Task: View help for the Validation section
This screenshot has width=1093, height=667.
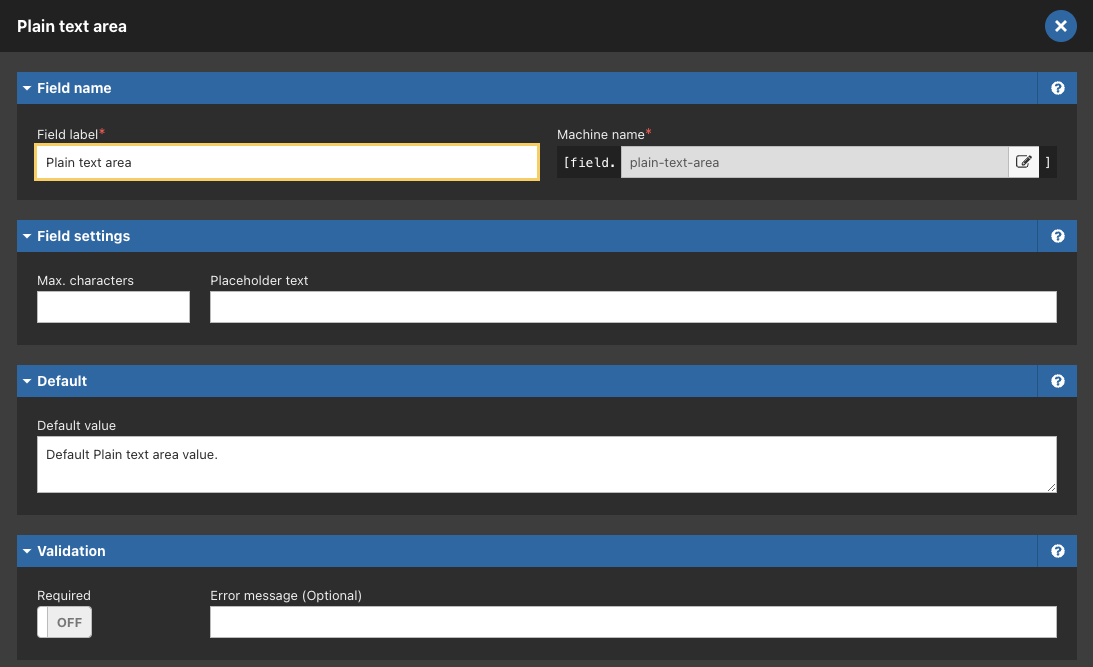Action: pos(1057,551)
